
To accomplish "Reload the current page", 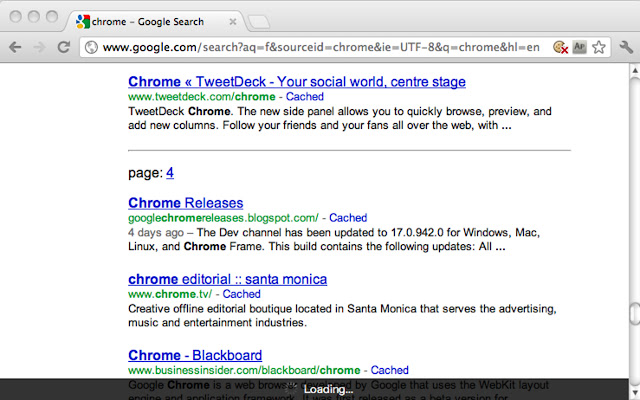I will [x=63, y=46].
